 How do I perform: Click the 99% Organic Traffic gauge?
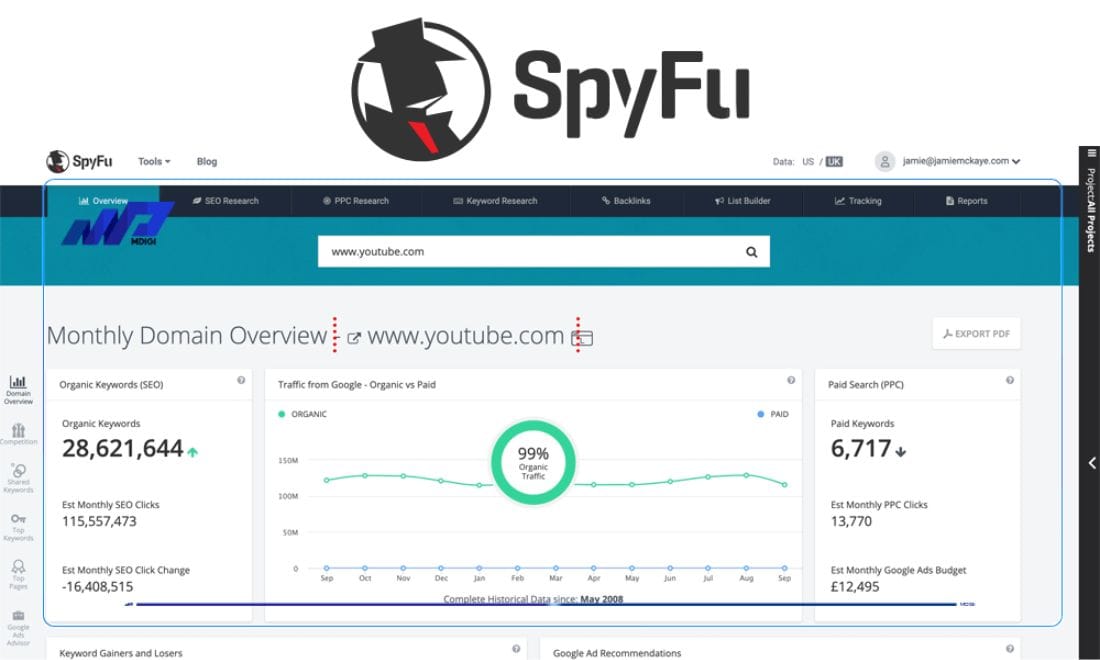click(533, 462)
